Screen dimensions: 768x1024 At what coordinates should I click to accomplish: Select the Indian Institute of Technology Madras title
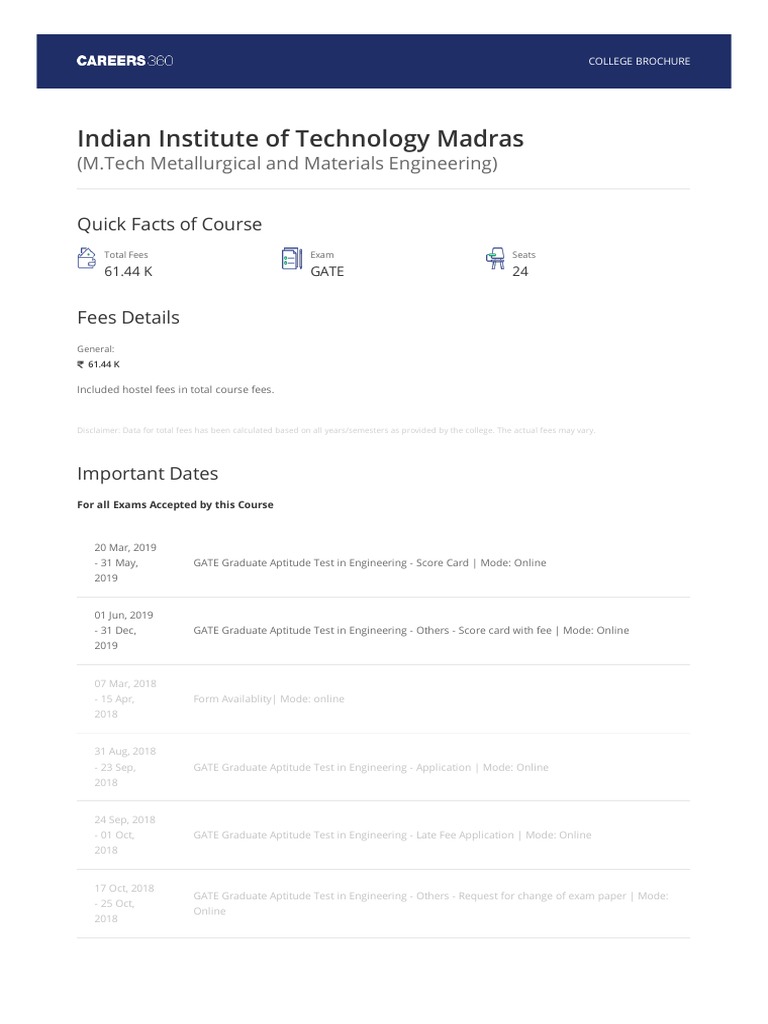click(x=300, y=137)
